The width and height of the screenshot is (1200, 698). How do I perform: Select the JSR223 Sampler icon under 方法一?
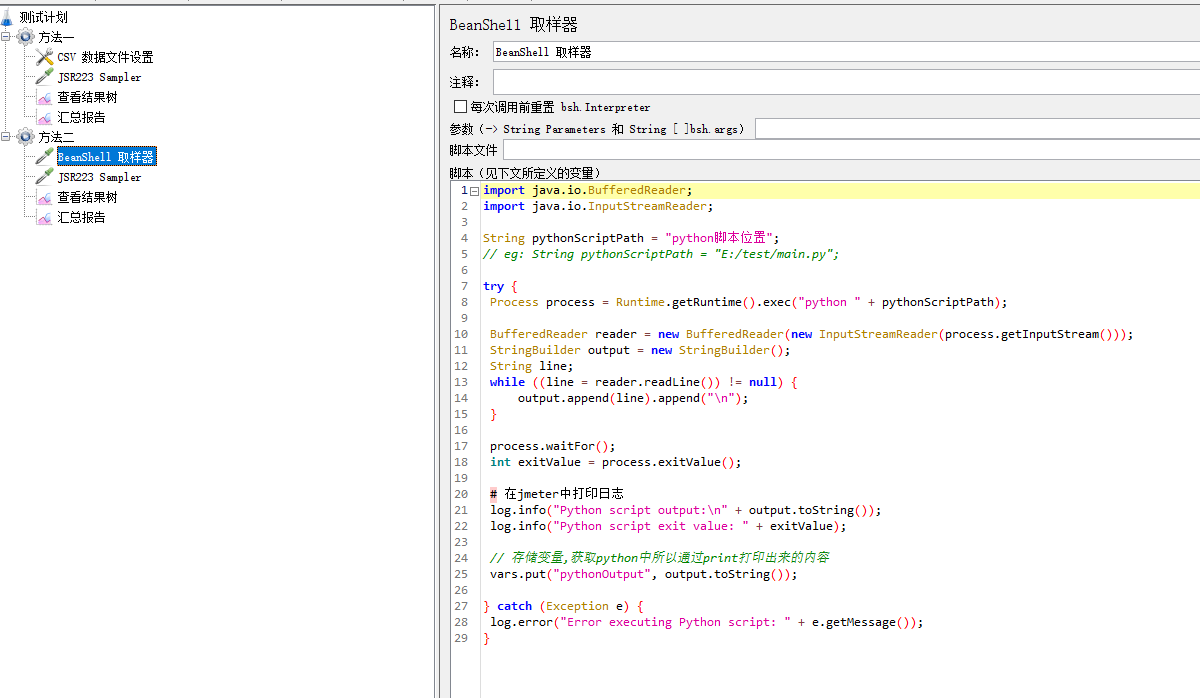44,77
